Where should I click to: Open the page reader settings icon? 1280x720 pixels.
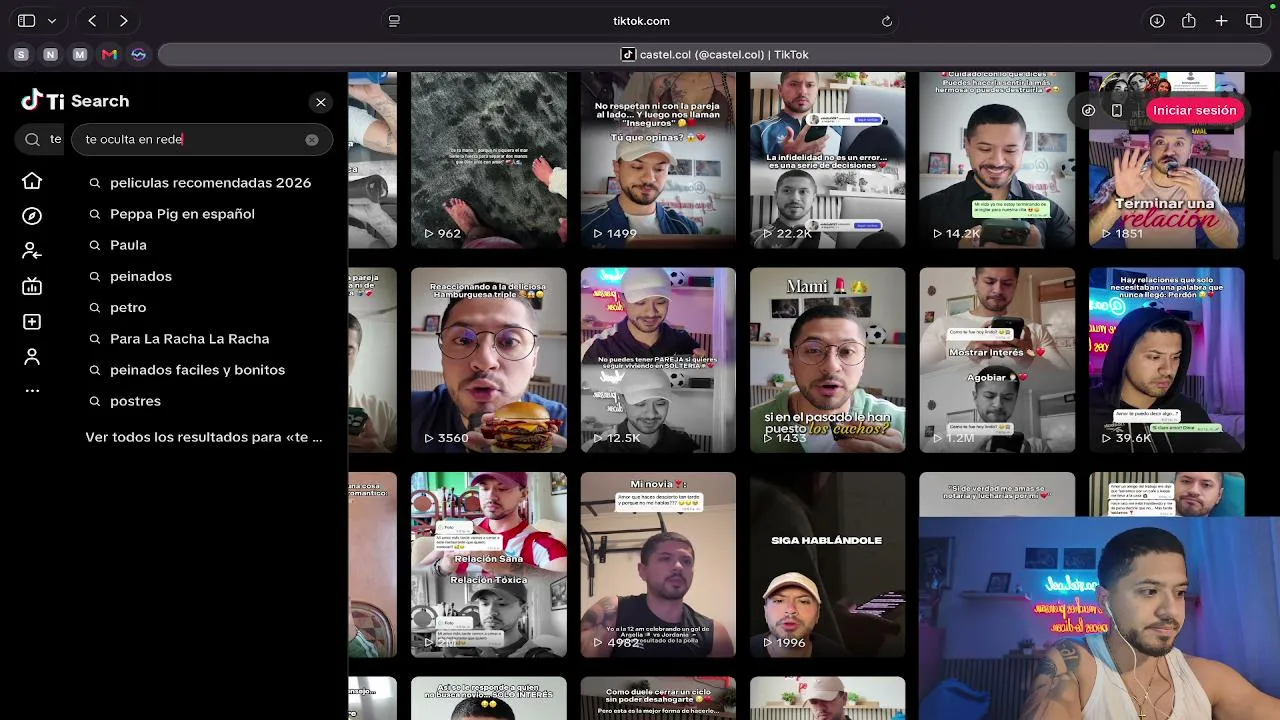(394, 21)
